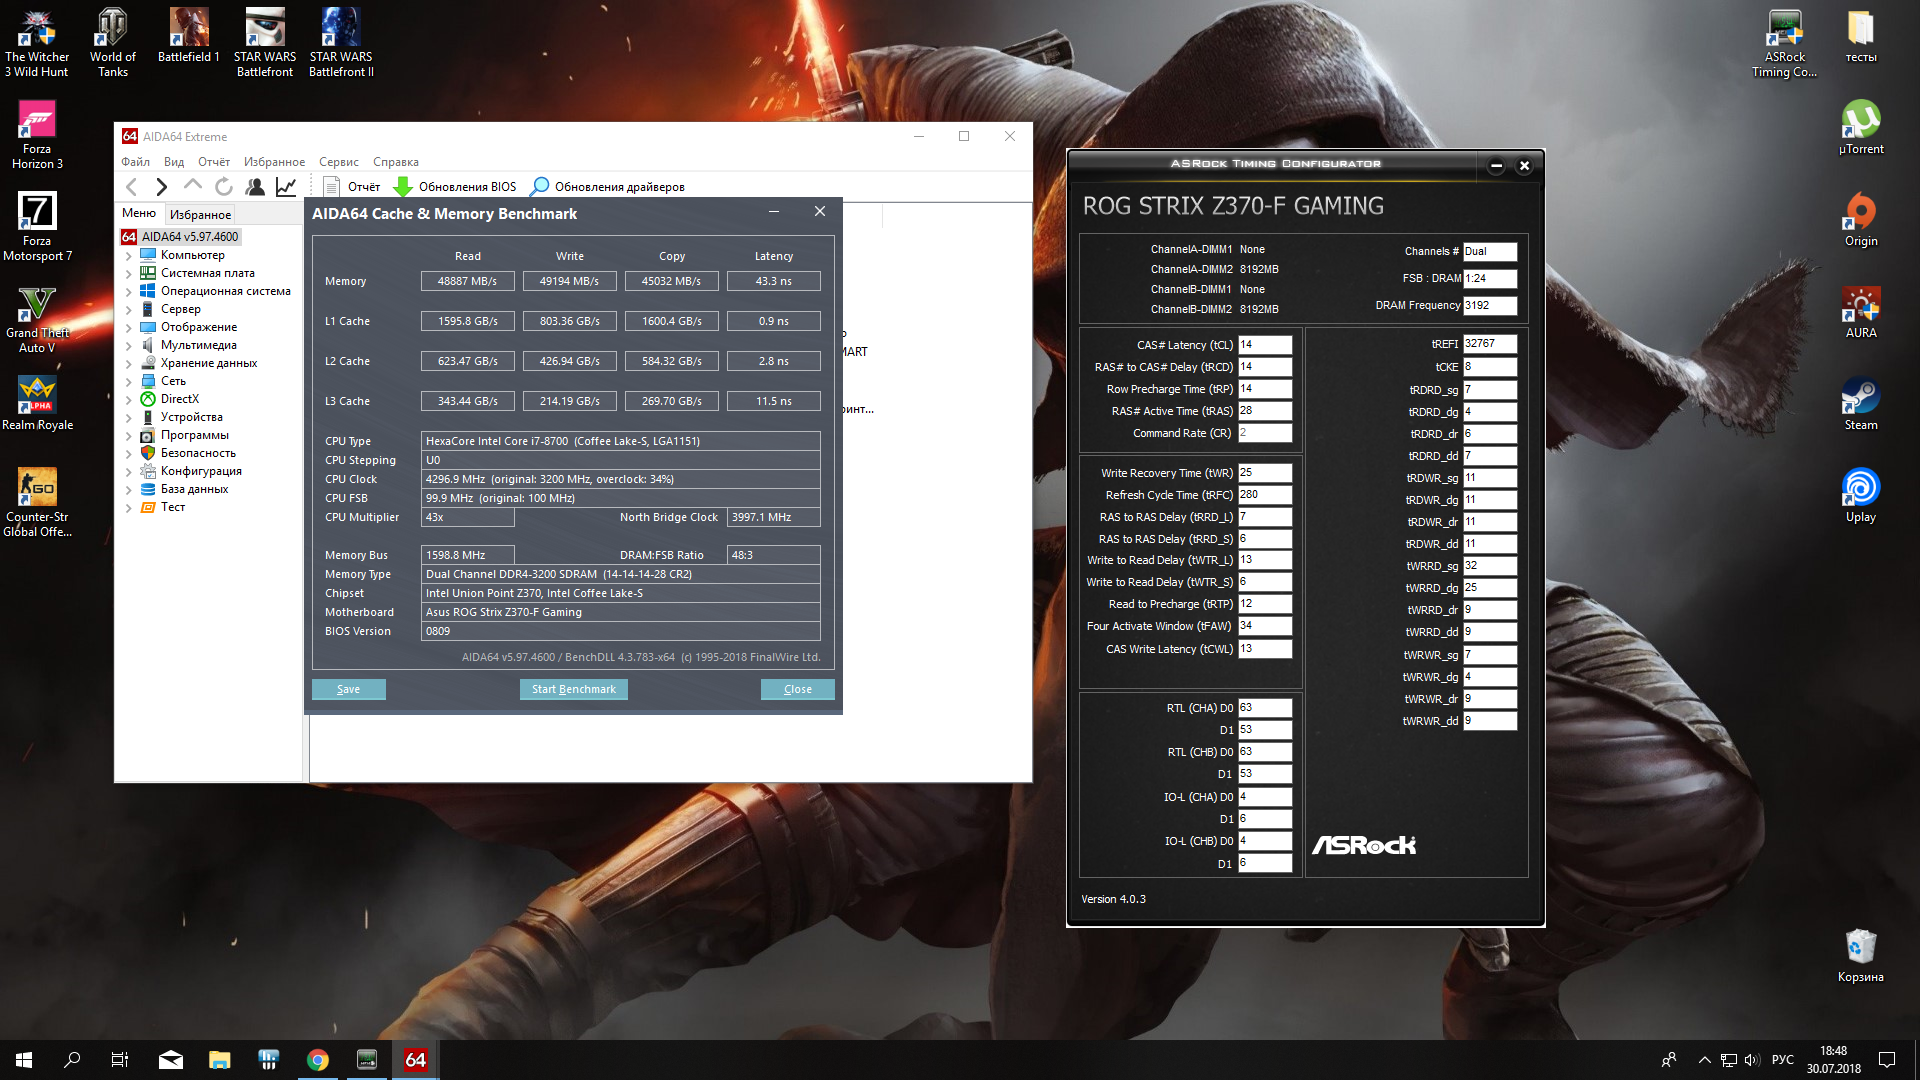Image resolution: width=1920 pixels, height=1080 pixels.
Task: Switch to the Избранное tab
Action: point(200,215)
